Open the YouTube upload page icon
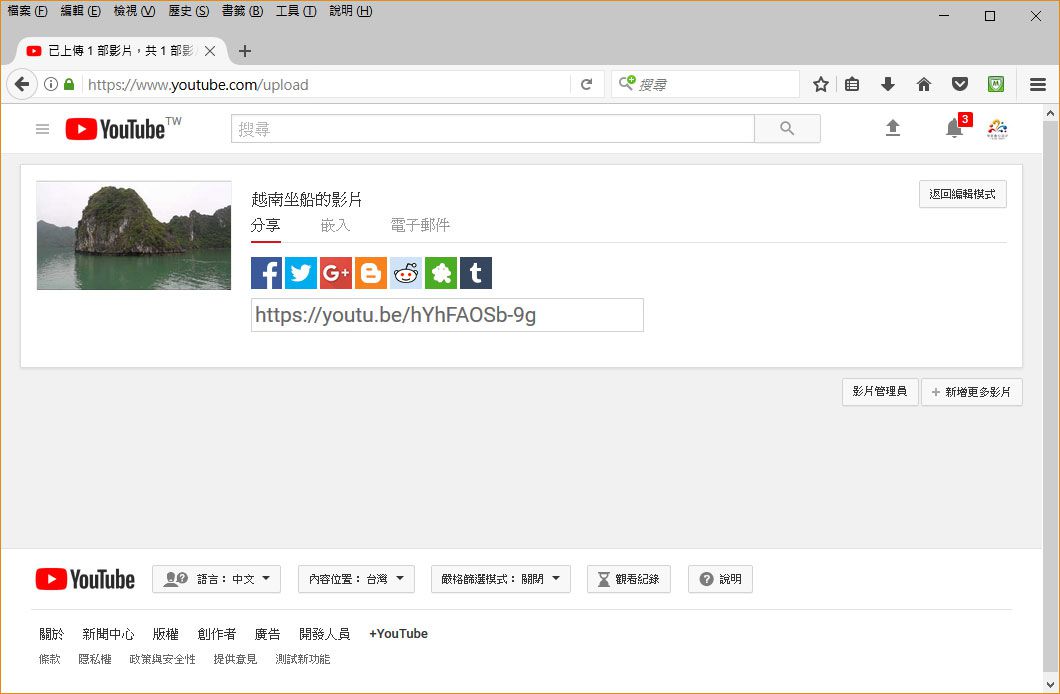Viewport: 1060px width, 694px height. click(x=893, y=128)
